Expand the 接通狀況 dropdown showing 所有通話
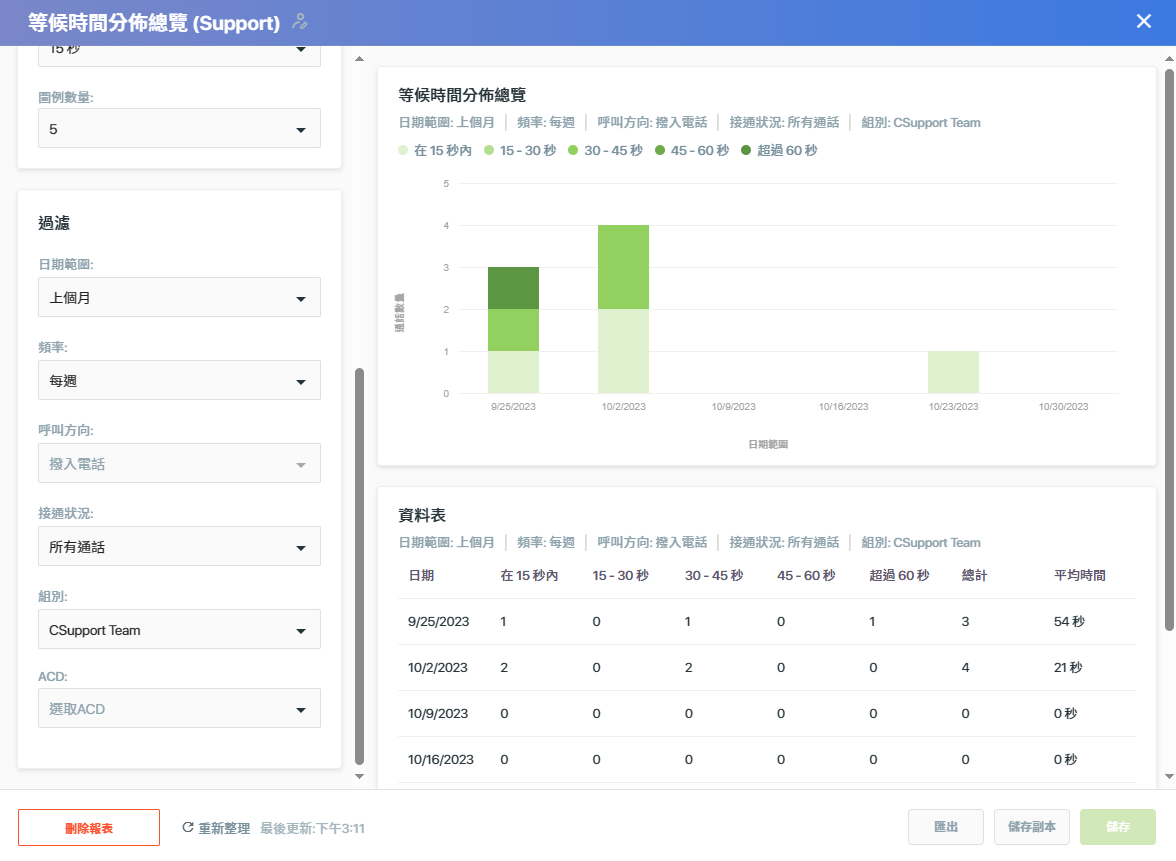1176x861 pixels. pos(179,547)
